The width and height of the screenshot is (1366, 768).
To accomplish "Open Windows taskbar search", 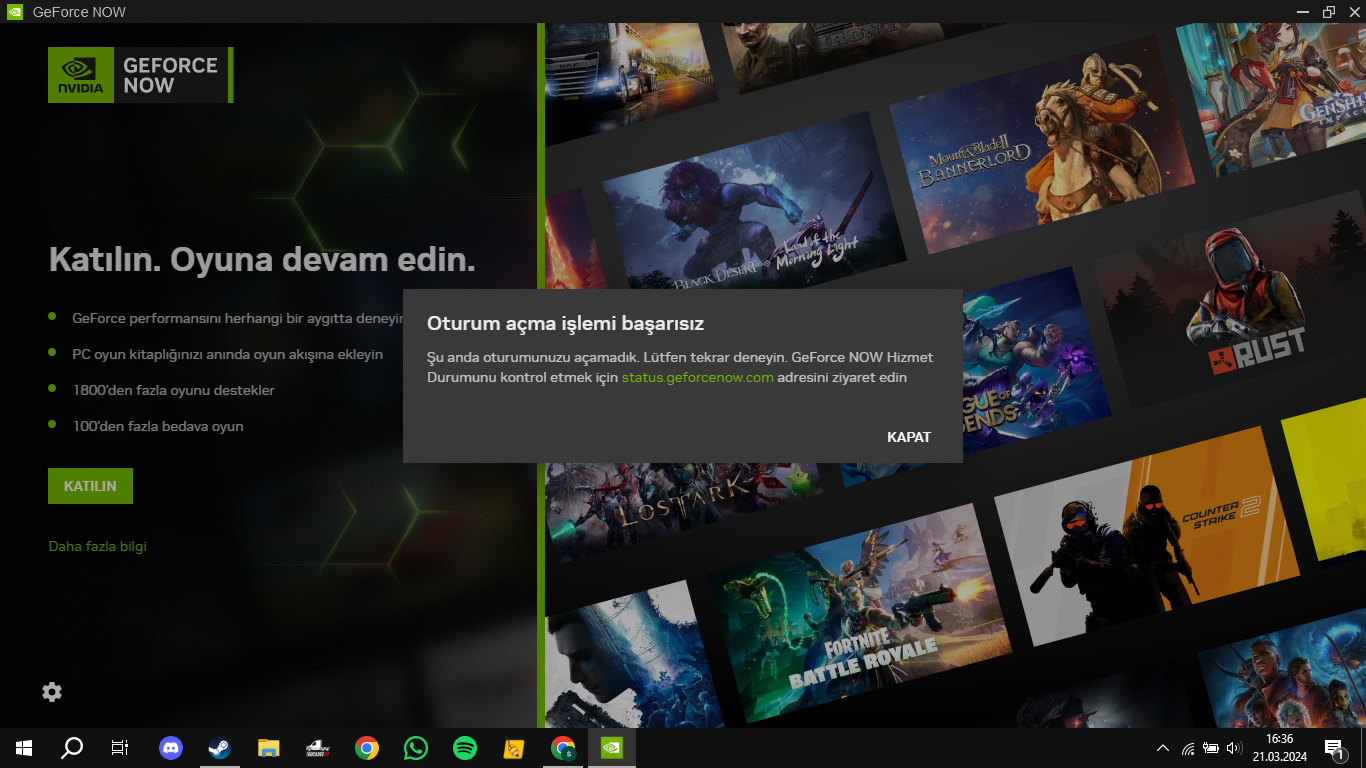I will coord(72,748).
